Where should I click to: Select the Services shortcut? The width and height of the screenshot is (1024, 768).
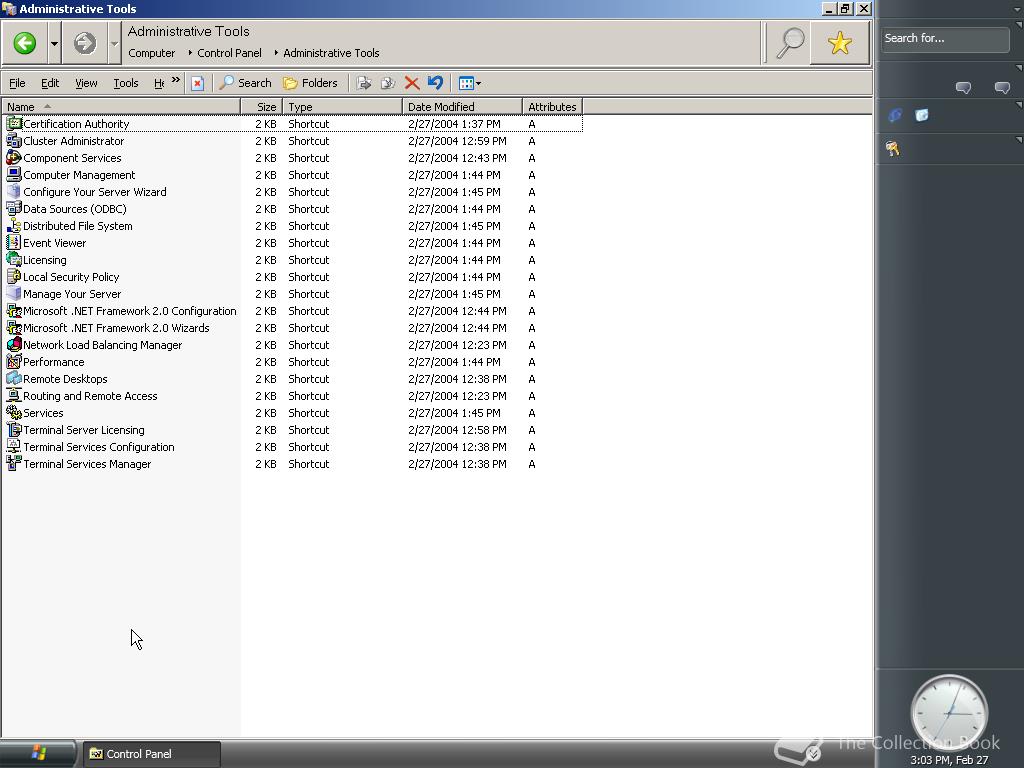pyautogui.click(x=43, y=413)
